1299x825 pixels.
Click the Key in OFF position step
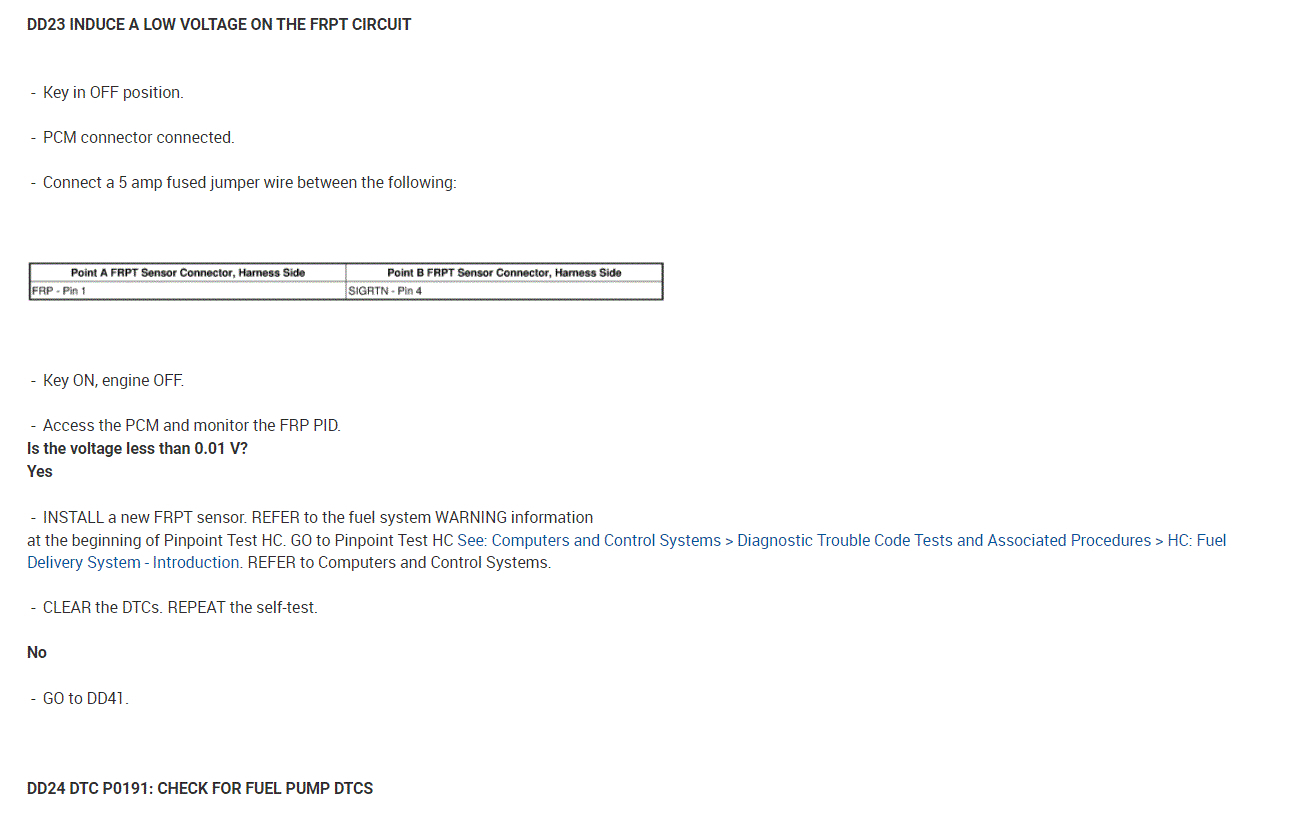(113, 93)
